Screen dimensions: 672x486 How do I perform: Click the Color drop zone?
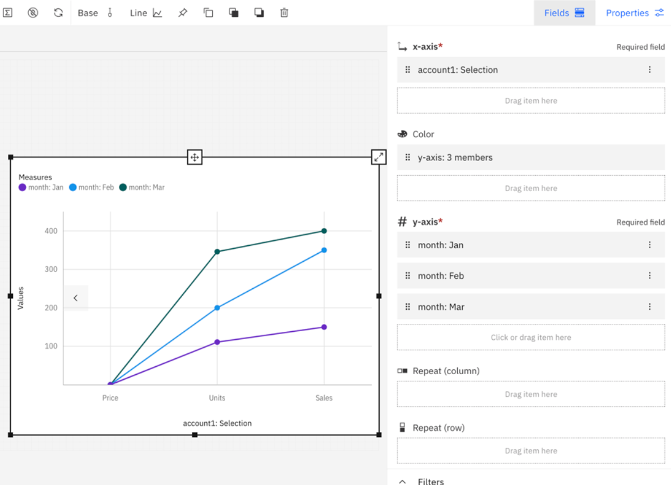[531, 188]
